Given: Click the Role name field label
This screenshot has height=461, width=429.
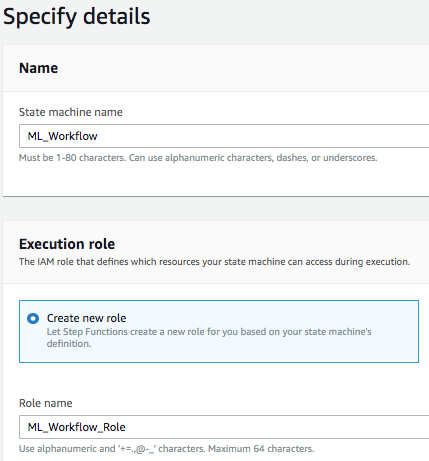Looking at the screenshot, I should pos(46,403).
